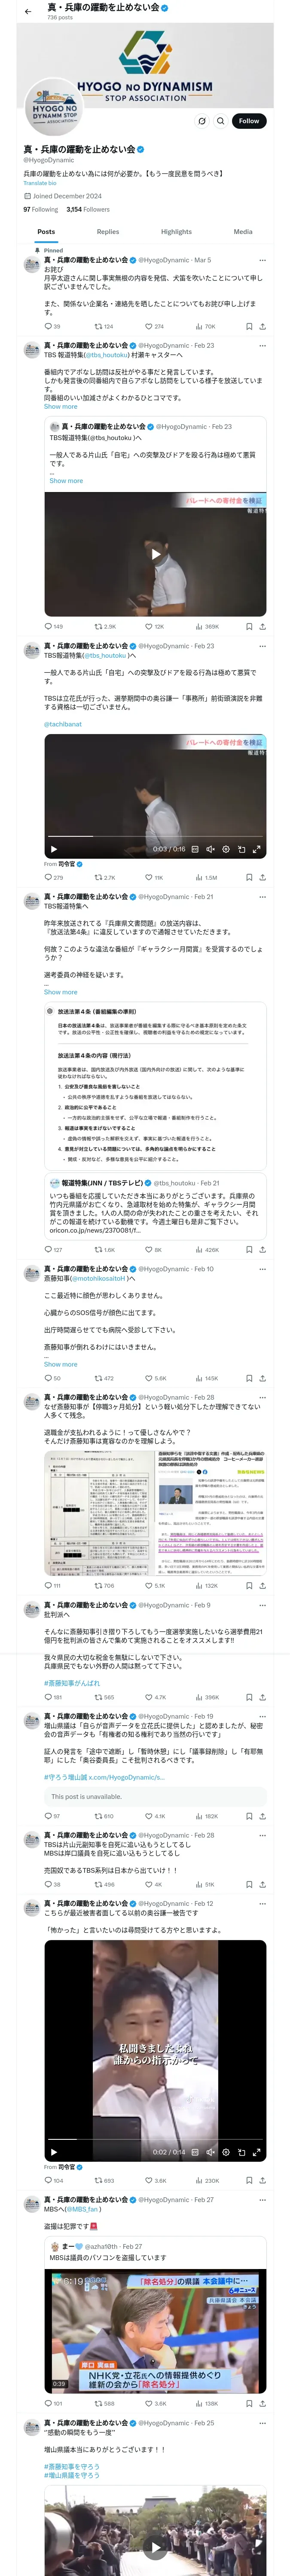Image resolution: width=290 pixels, height=2576 pixels.
Task: Expand "Show more" on TBS Feb 23 post
Action: coord(60,406)
